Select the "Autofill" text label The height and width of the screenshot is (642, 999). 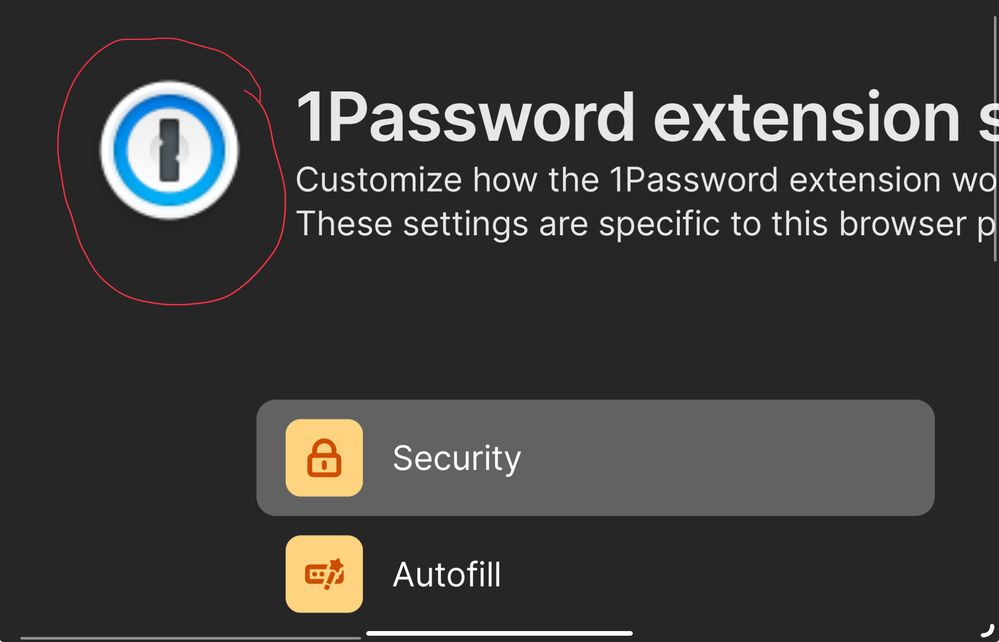click(x=446, y=575)
